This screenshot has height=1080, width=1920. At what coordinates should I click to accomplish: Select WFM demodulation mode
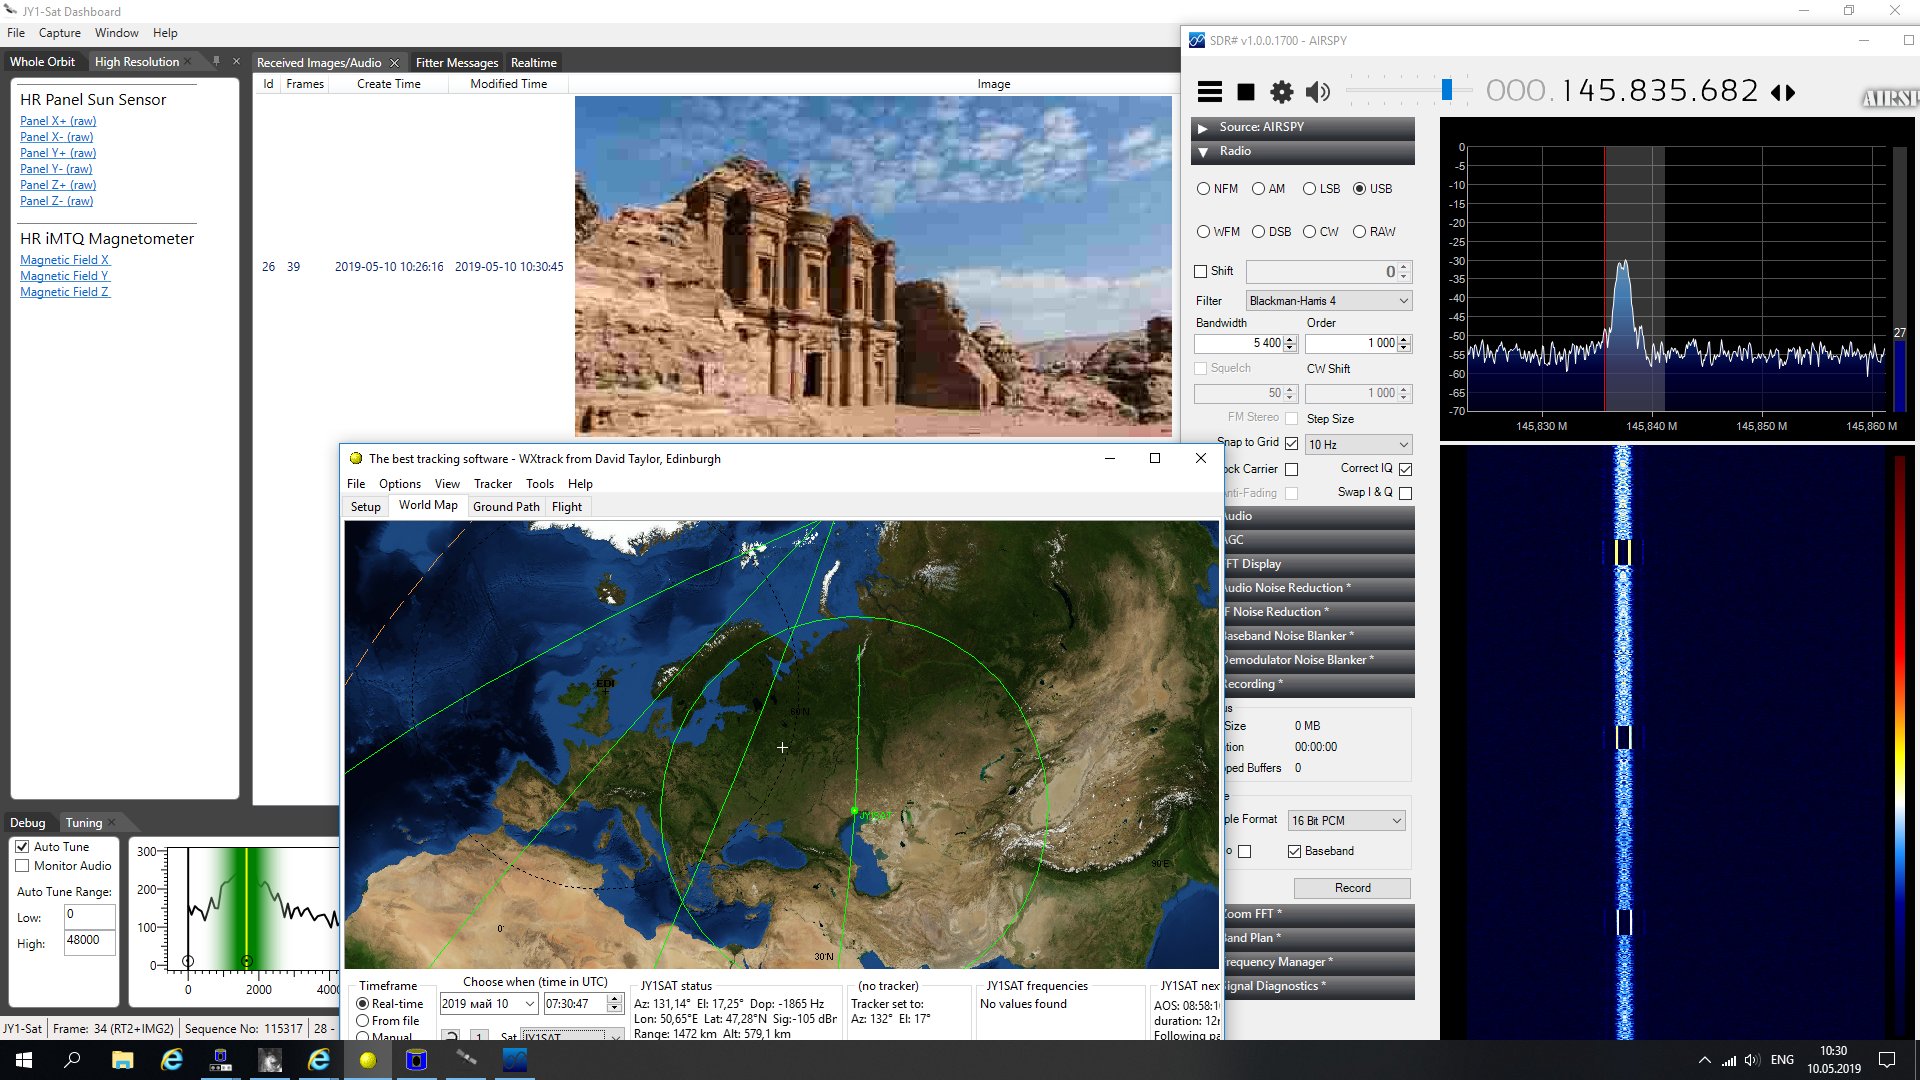(1218, 231)
